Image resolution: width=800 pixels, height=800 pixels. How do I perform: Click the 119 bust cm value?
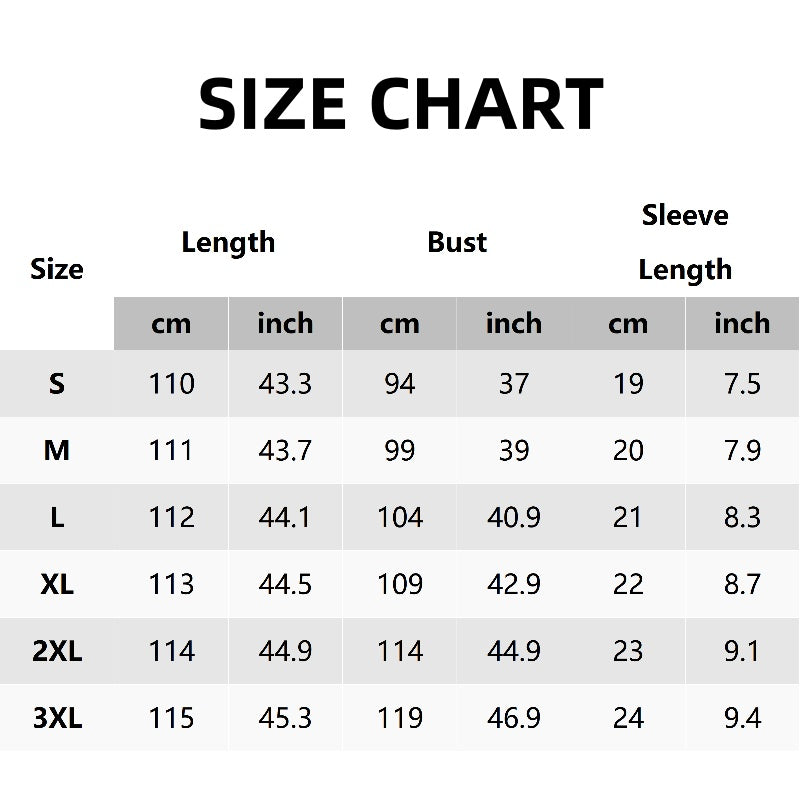400,718
